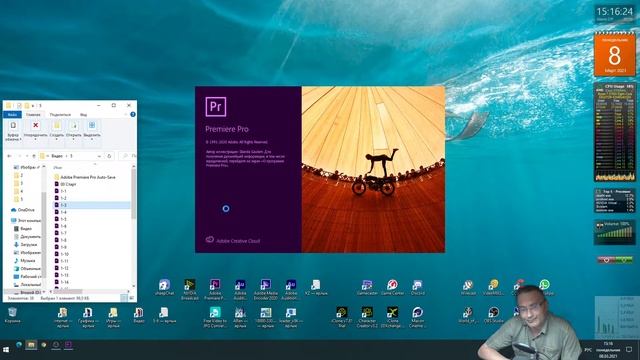Select the Discord desktop shortcut
The width and height of the screenshot is (640, 360).
pyautogui.click(x=417, y=287)
